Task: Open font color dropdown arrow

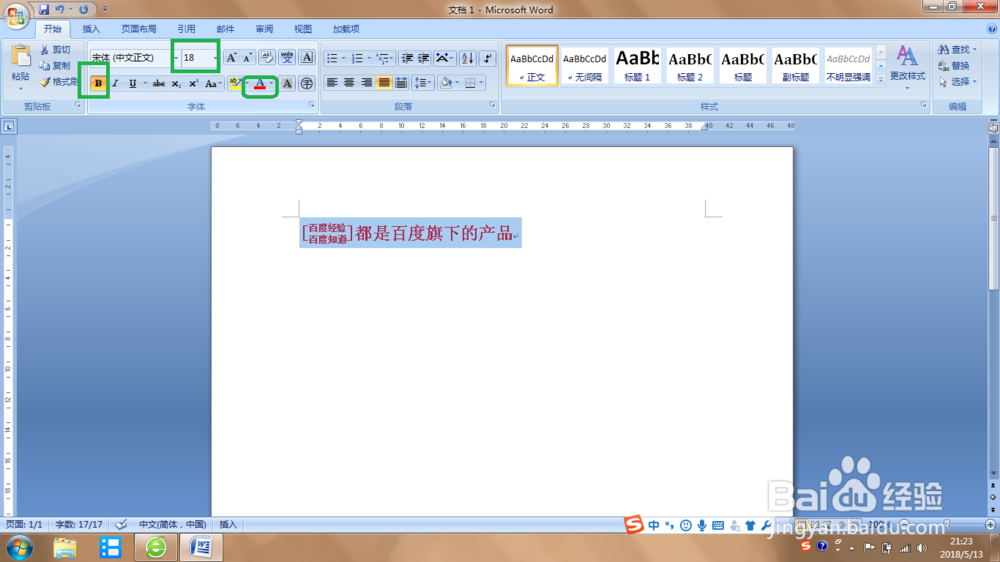Action: [x=271, y=83]
